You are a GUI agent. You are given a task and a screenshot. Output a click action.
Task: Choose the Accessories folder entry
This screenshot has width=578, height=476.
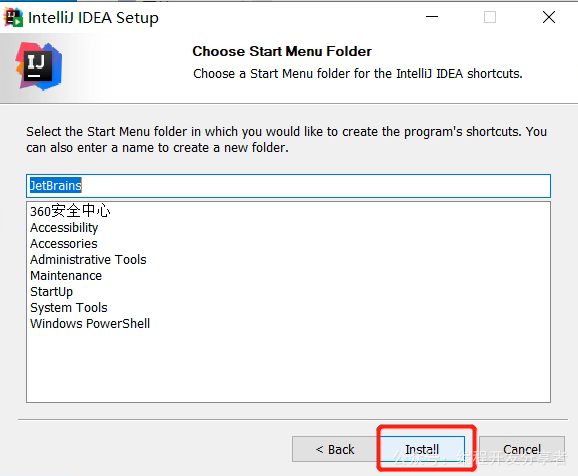click(64, 243)
